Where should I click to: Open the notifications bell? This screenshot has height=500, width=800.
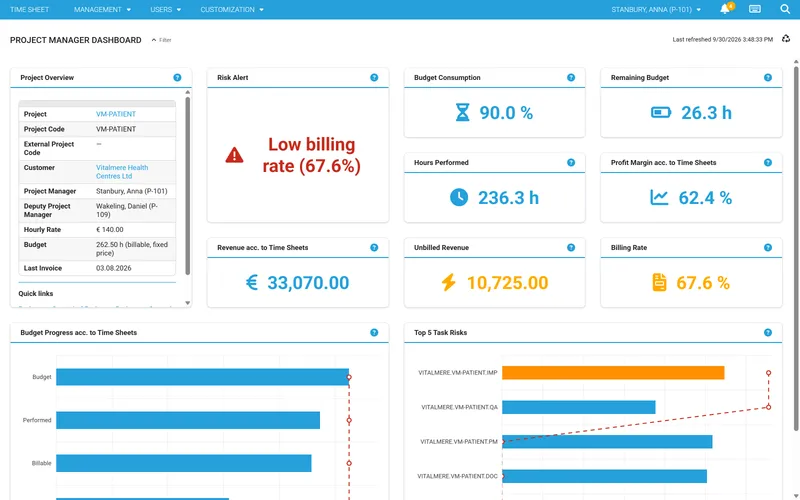(x=725, y=9)
